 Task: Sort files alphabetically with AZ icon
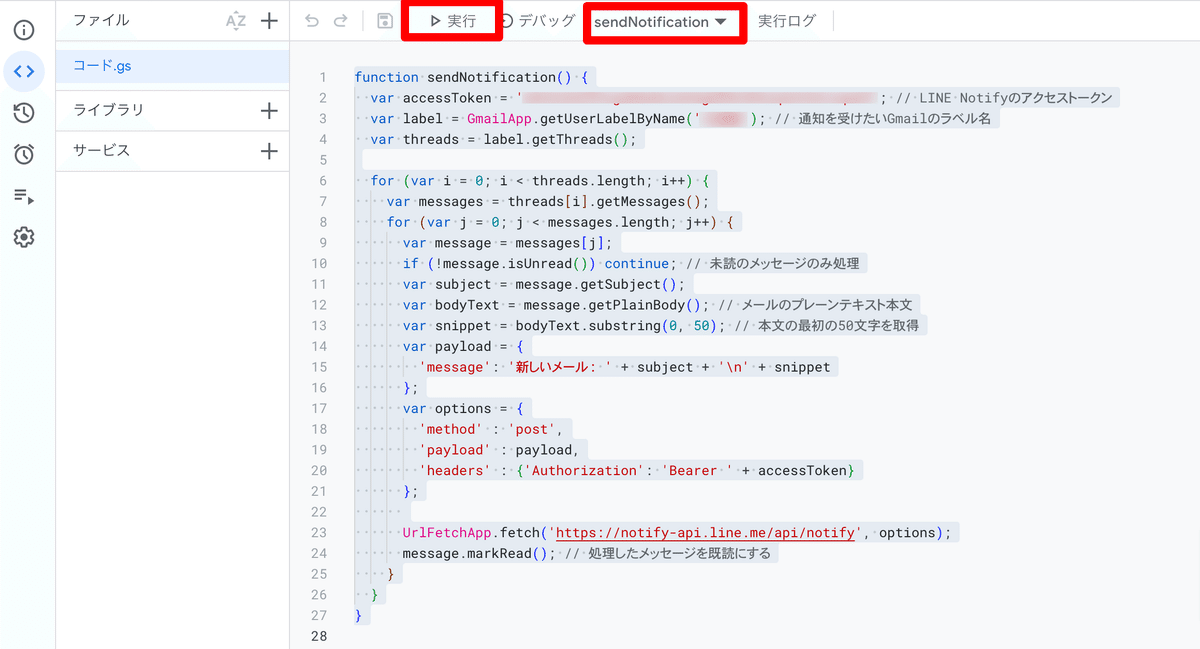[x=236, y=21]
